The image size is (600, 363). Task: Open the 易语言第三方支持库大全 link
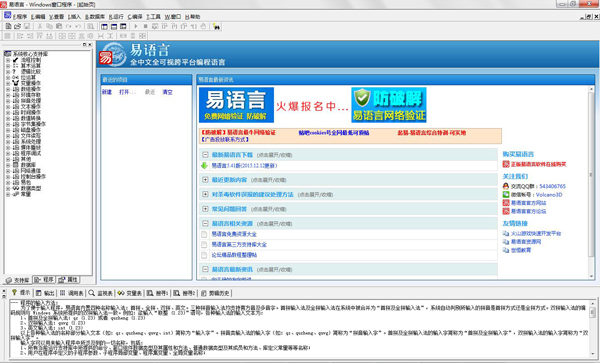click(239, 244)
